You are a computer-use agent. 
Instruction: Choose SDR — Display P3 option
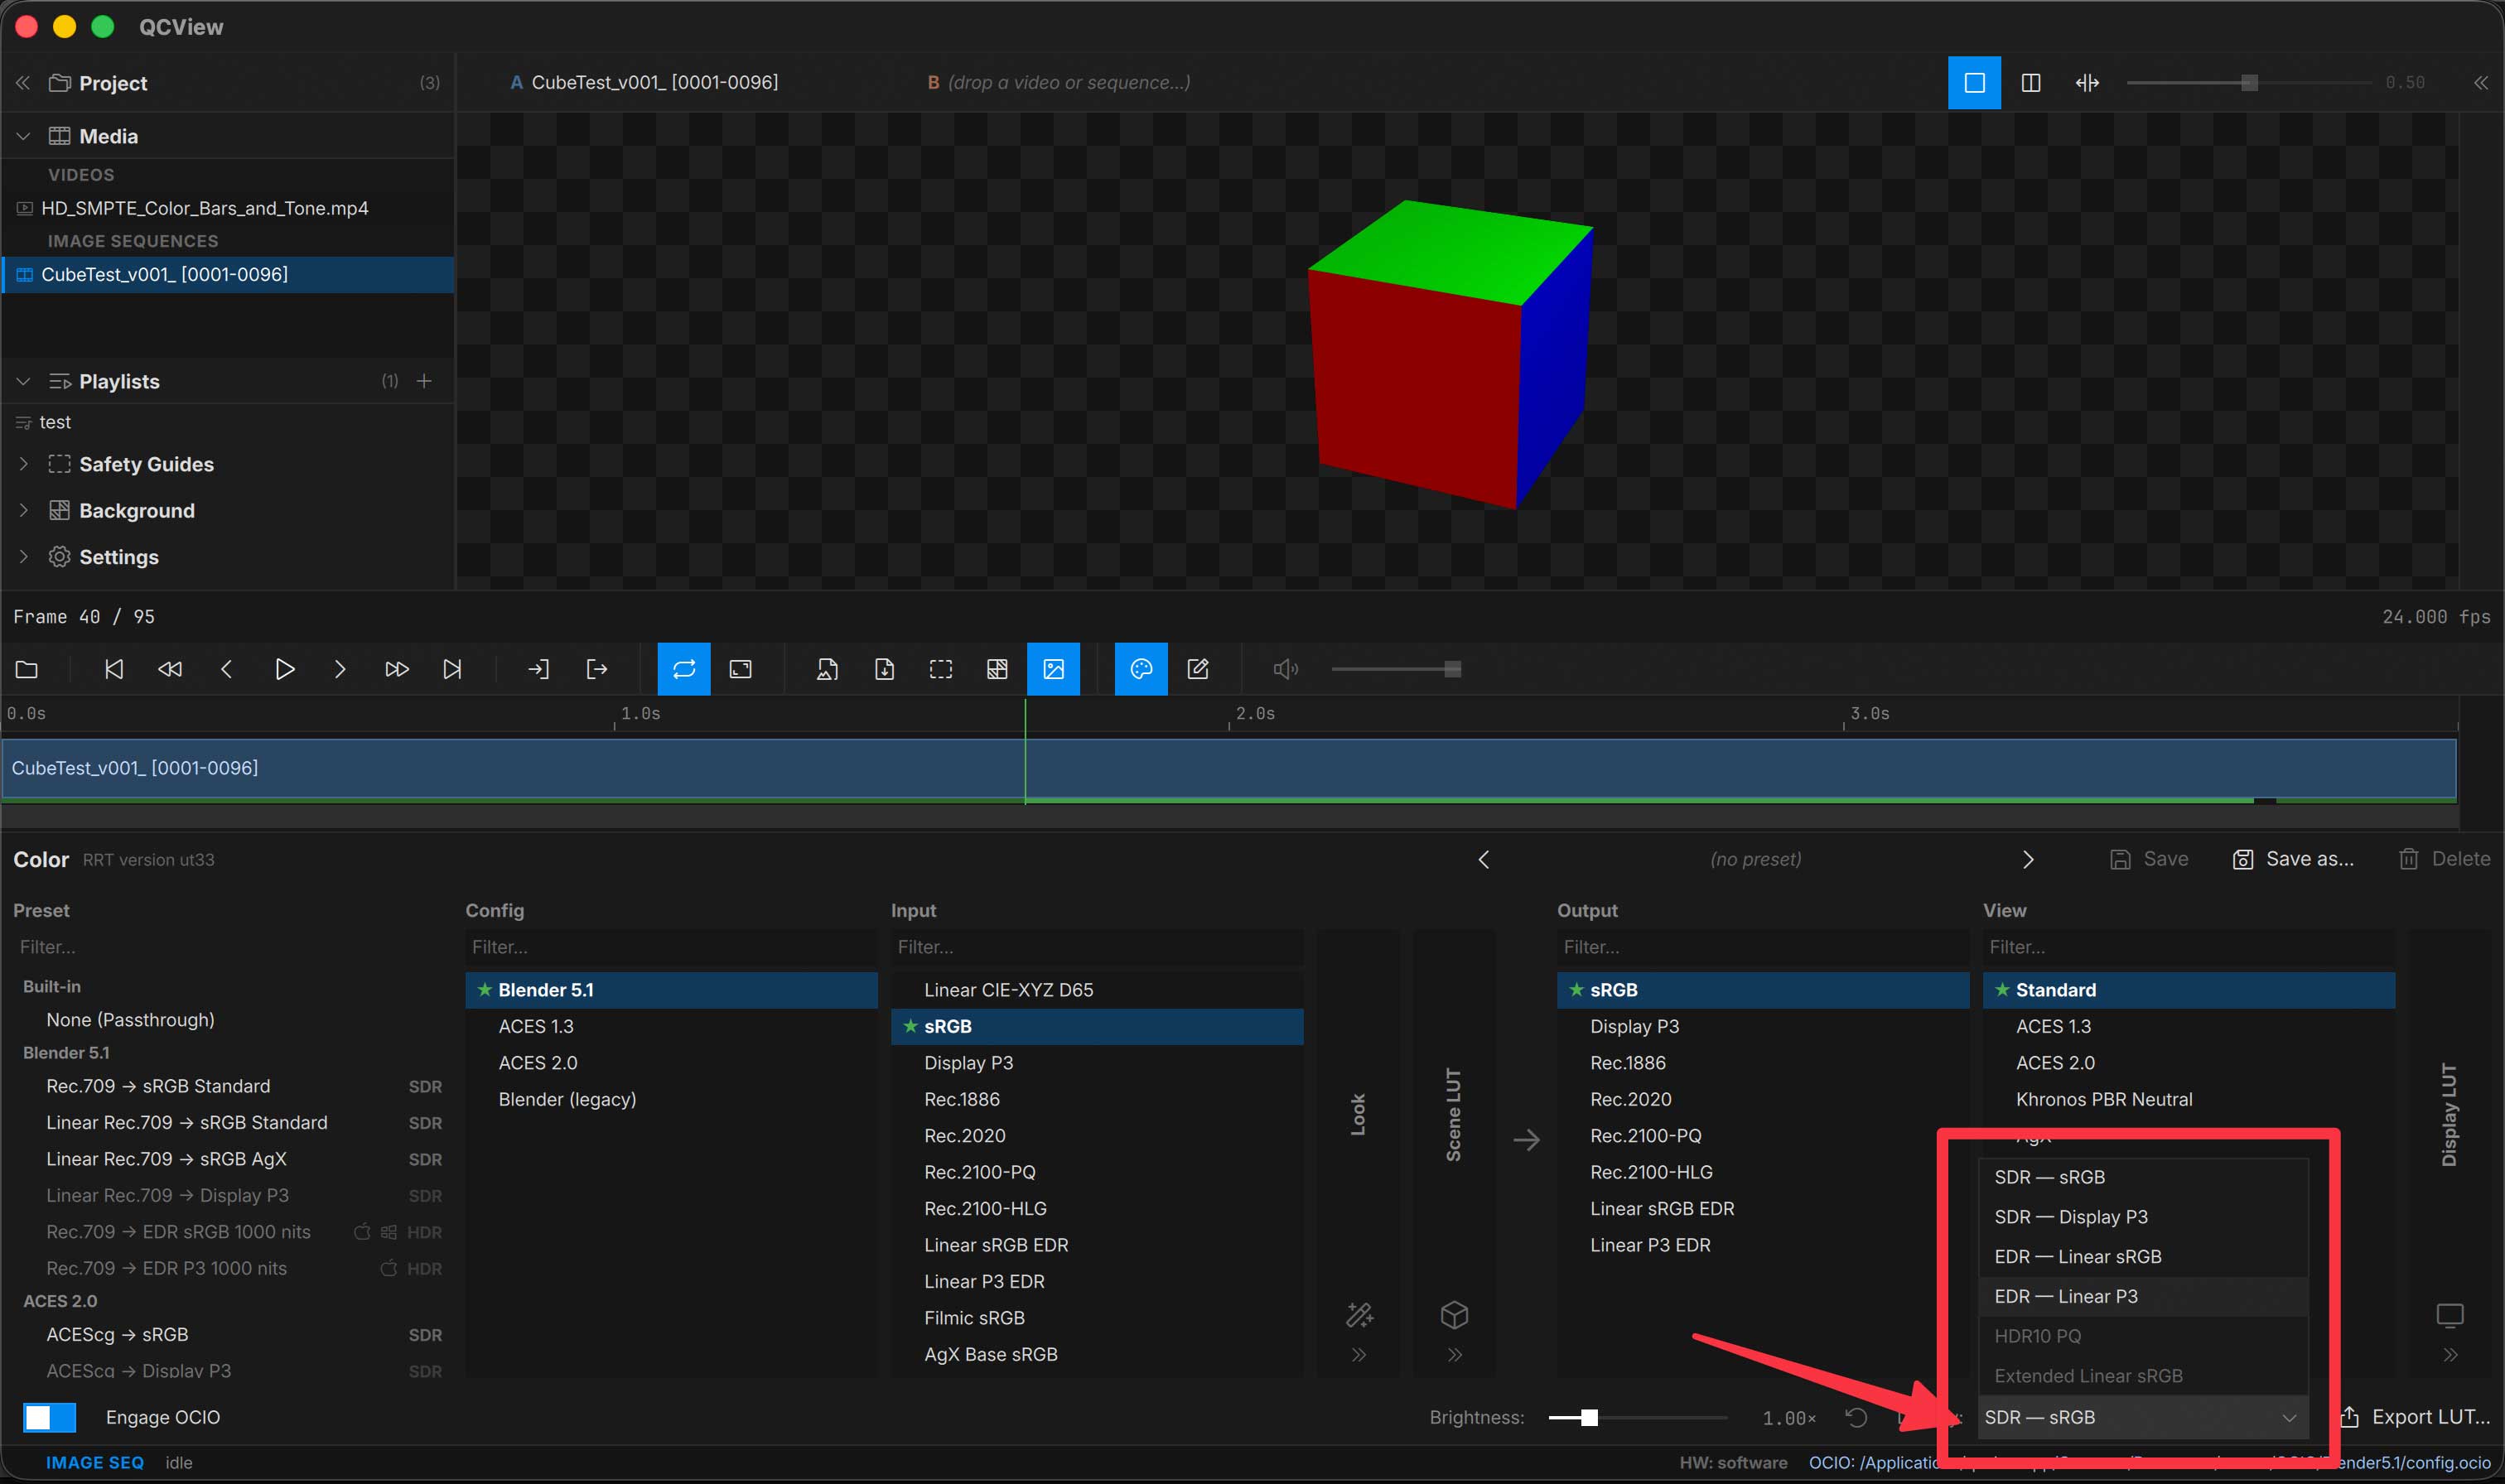[x=2143, y=1217]
